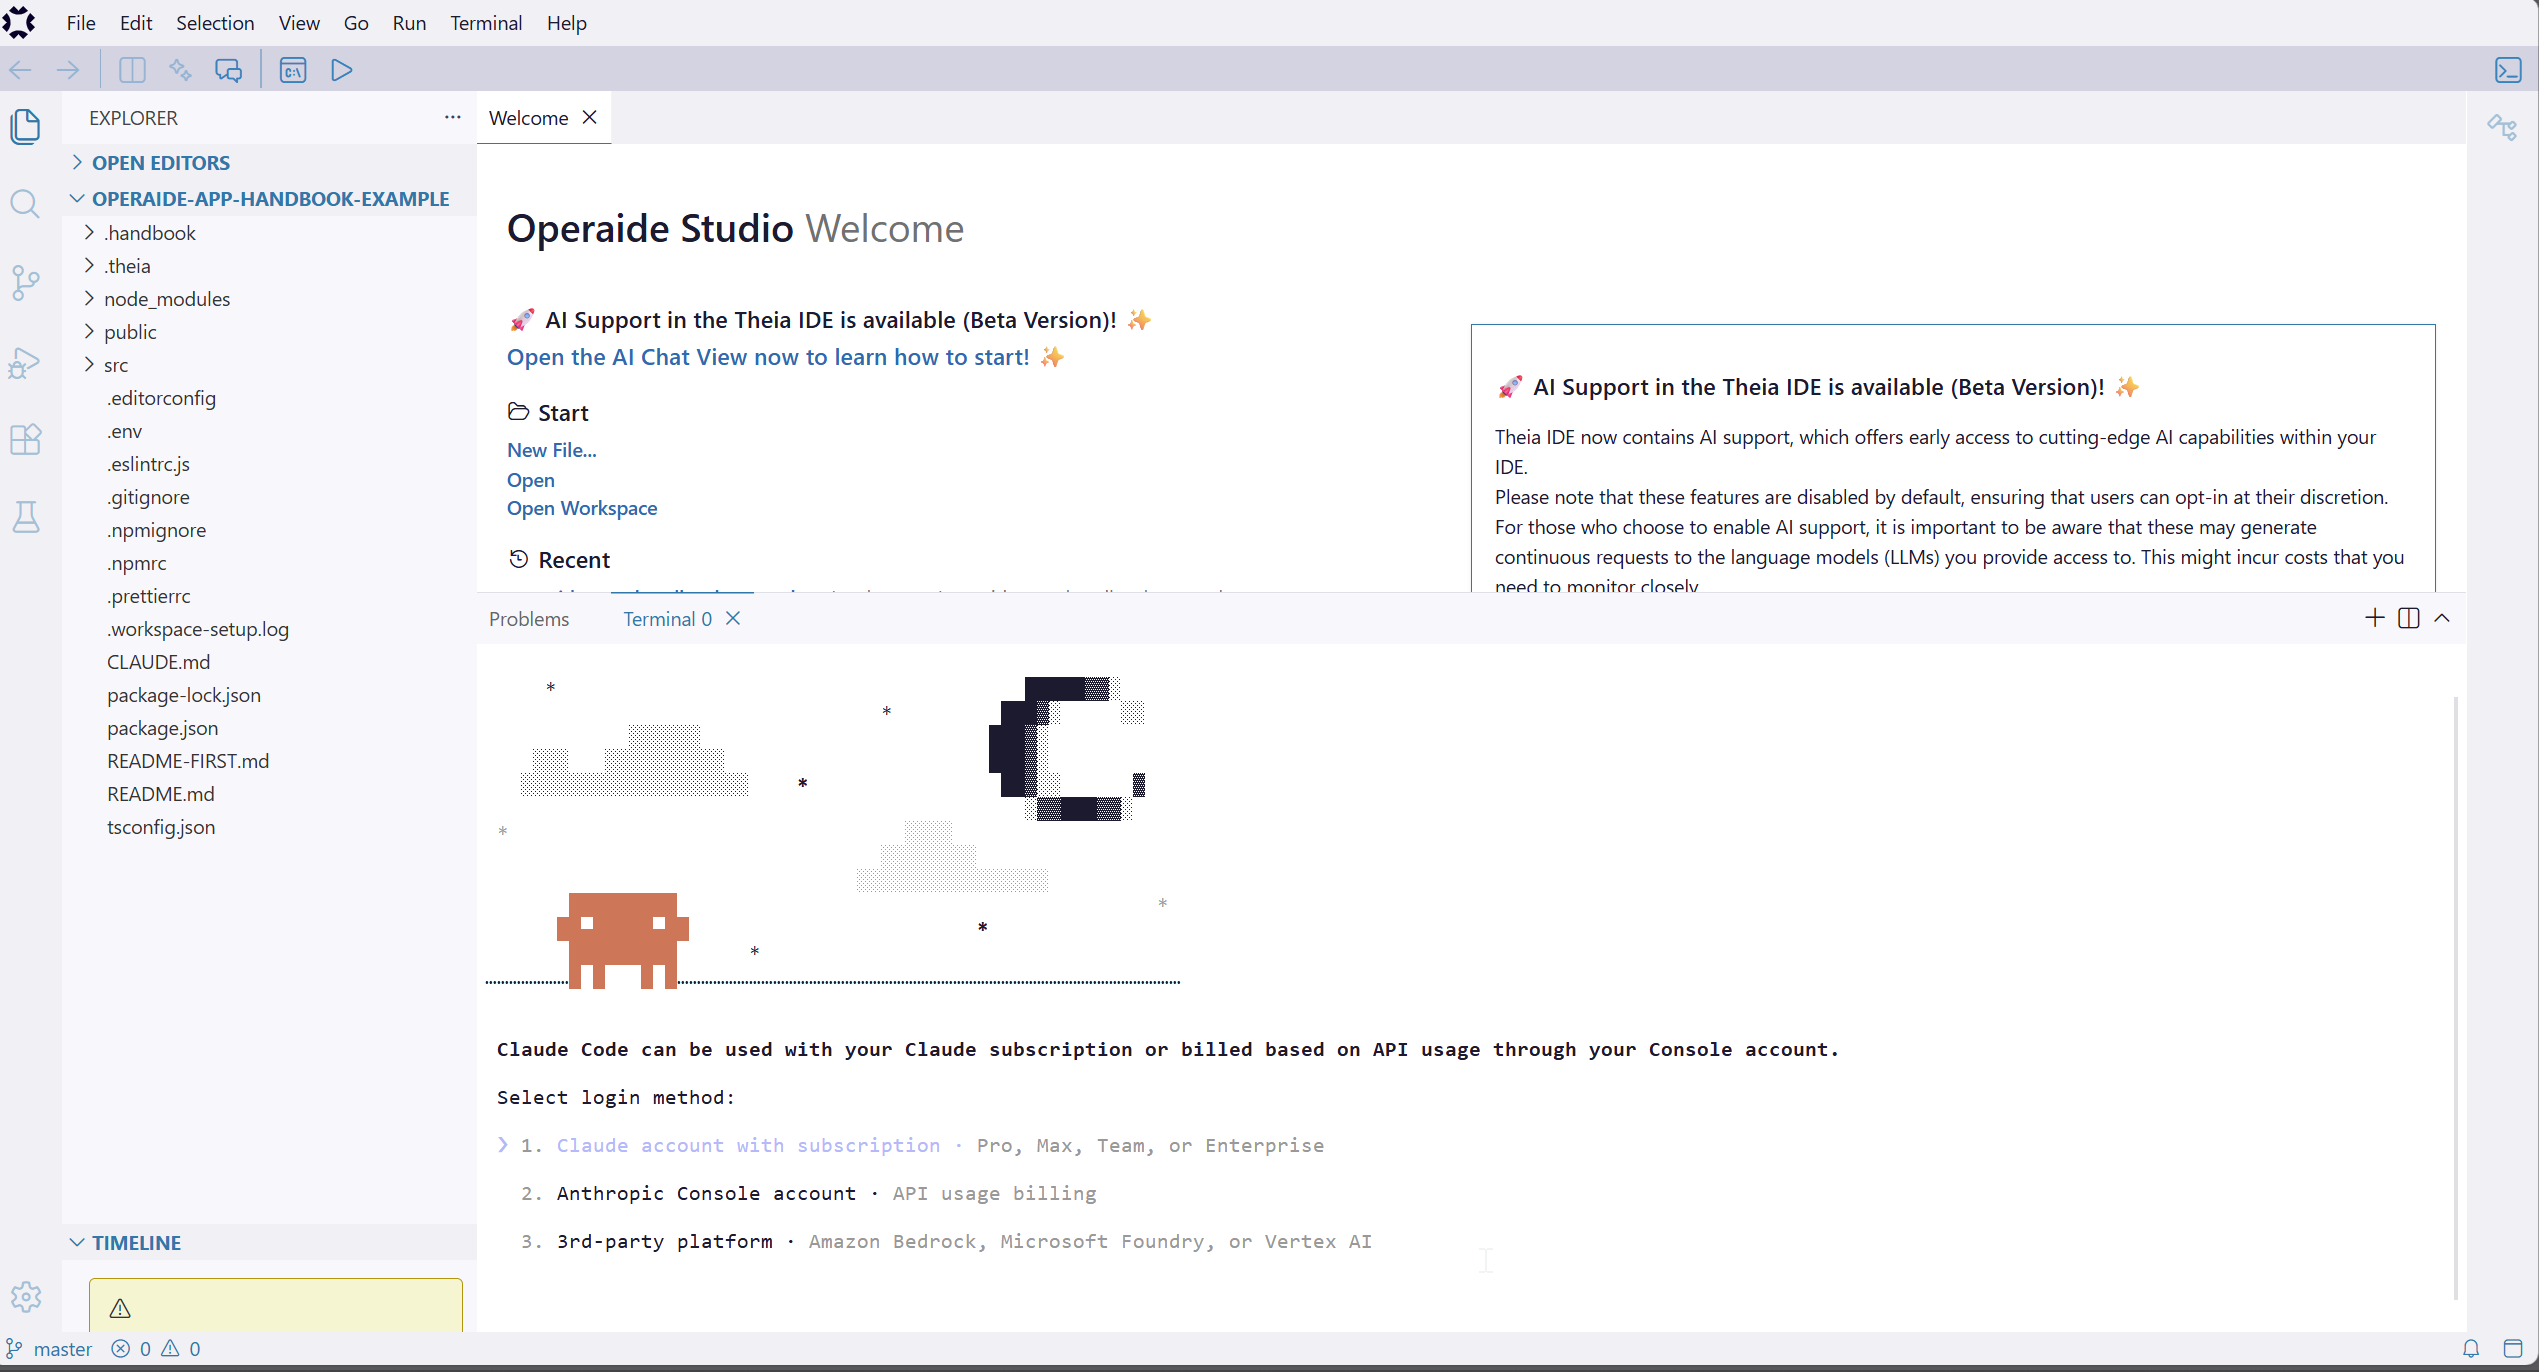Open the Explorer view in activity bar
This screenshot has width=2539, height=1372.
click(x=26, y=127)
